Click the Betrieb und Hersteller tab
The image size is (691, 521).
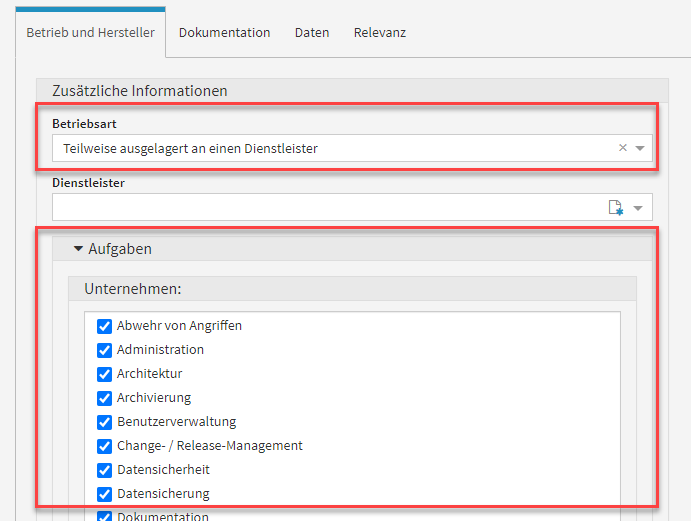90,33
